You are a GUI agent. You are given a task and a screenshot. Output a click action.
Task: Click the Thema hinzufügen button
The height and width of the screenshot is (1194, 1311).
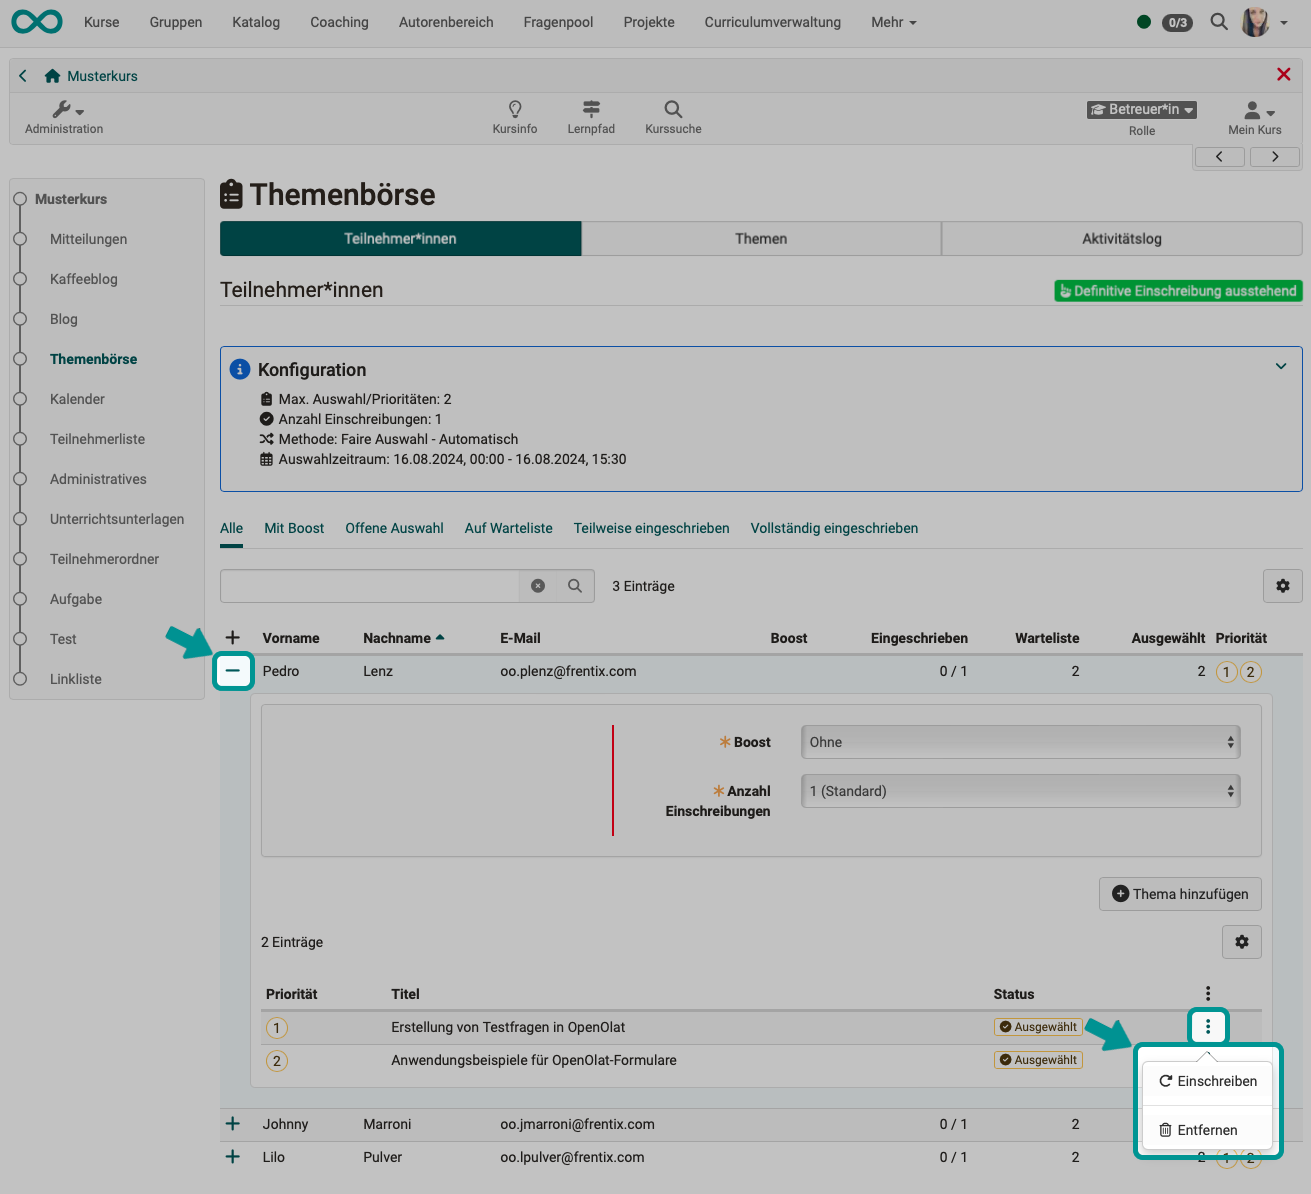point(1180,893)
